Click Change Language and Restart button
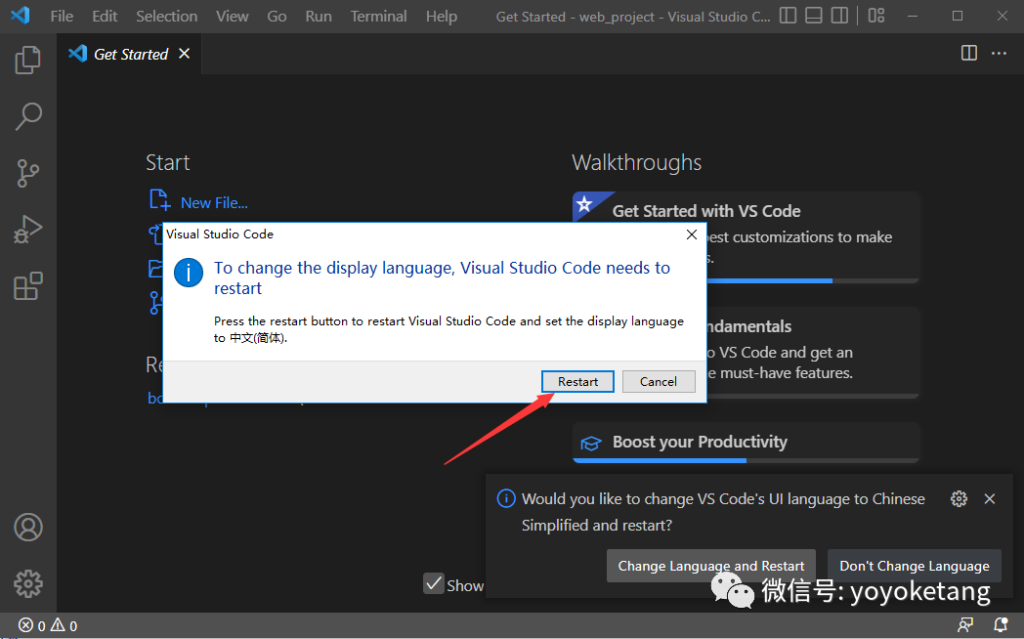Viewport: 1024px width, 639px height. (711, 566)
